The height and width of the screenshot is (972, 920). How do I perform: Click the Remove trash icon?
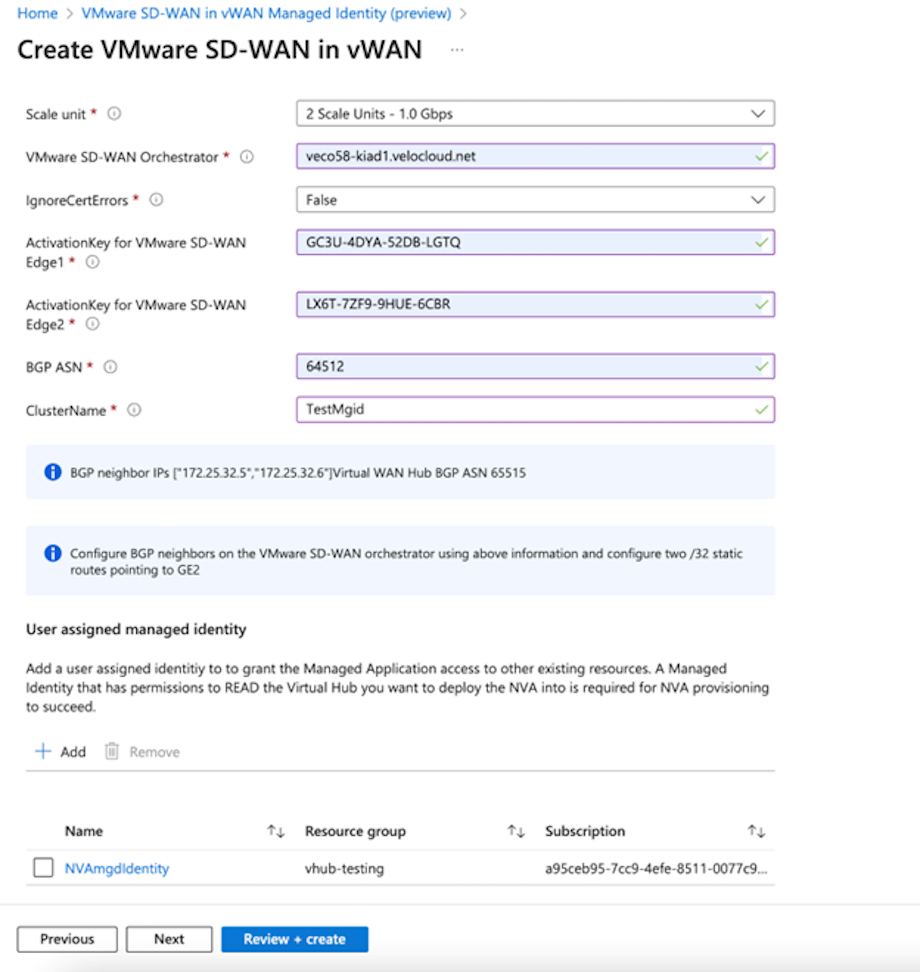113,751
